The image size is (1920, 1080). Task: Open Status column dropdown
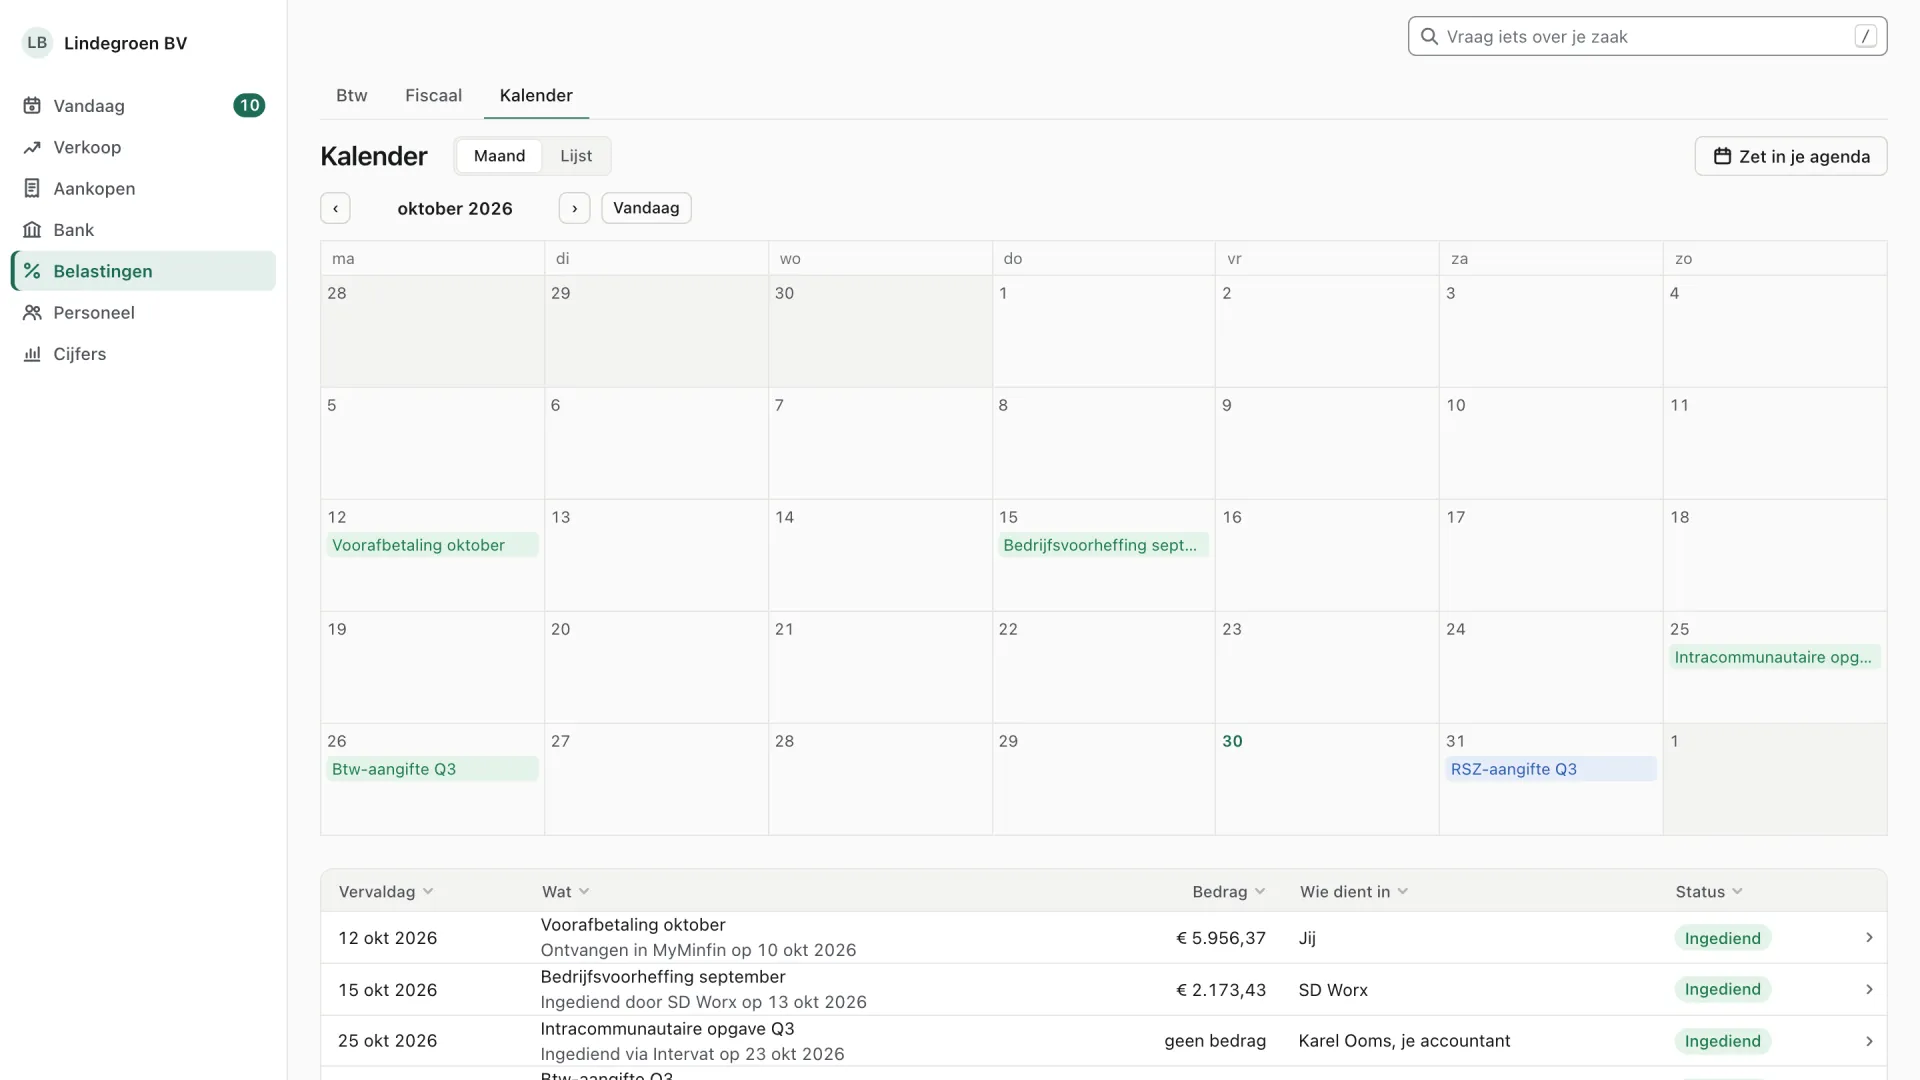pos(1709,892)
